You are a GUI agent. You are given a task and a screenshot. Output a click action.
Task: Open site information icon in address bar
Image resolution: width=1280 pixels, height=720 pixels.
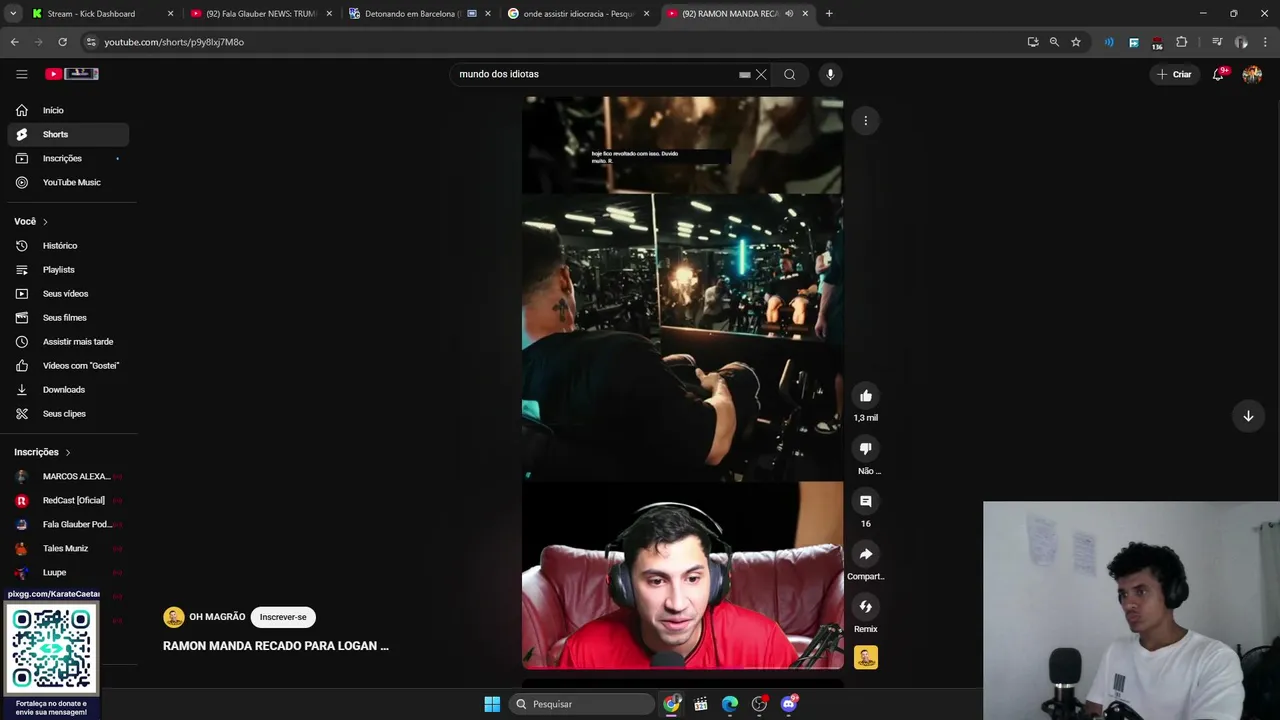[91, 42]
